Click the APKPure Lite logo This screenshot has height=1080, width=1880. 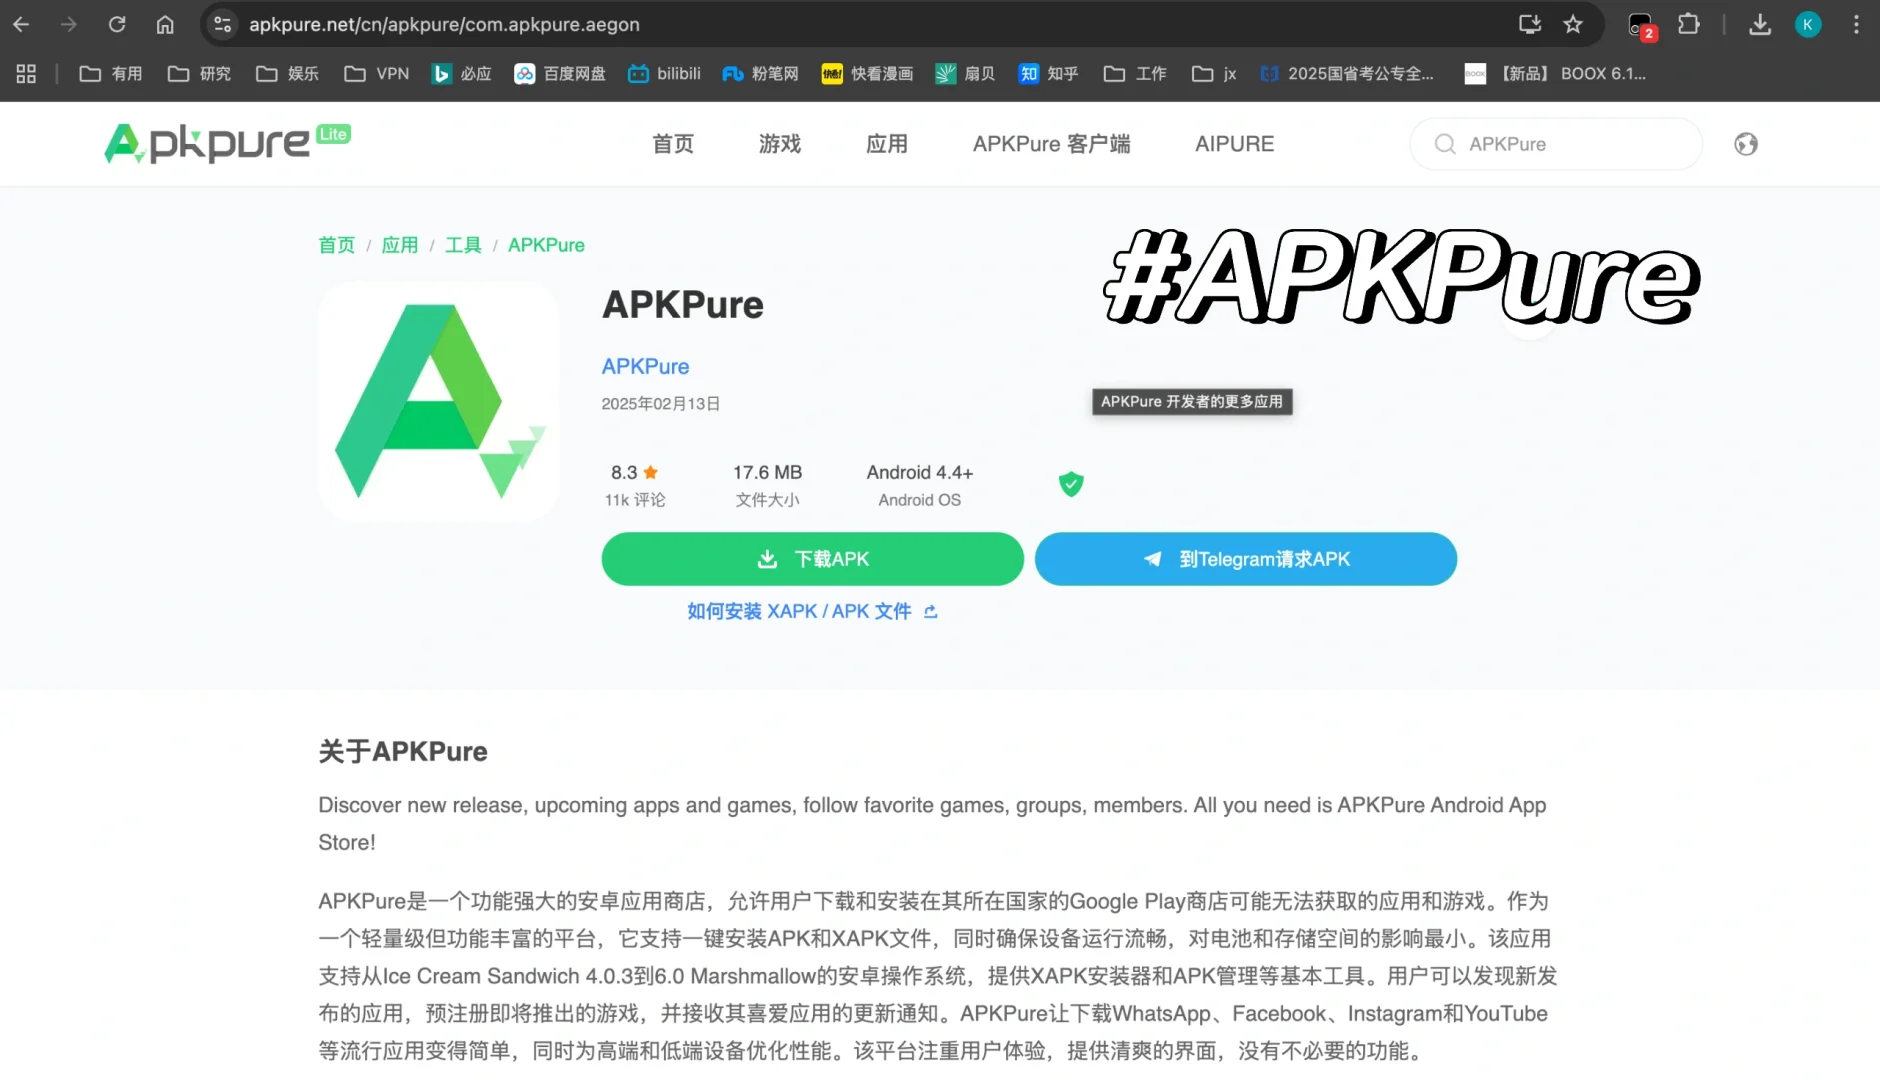pyautogui.click(x=227, y=143)
